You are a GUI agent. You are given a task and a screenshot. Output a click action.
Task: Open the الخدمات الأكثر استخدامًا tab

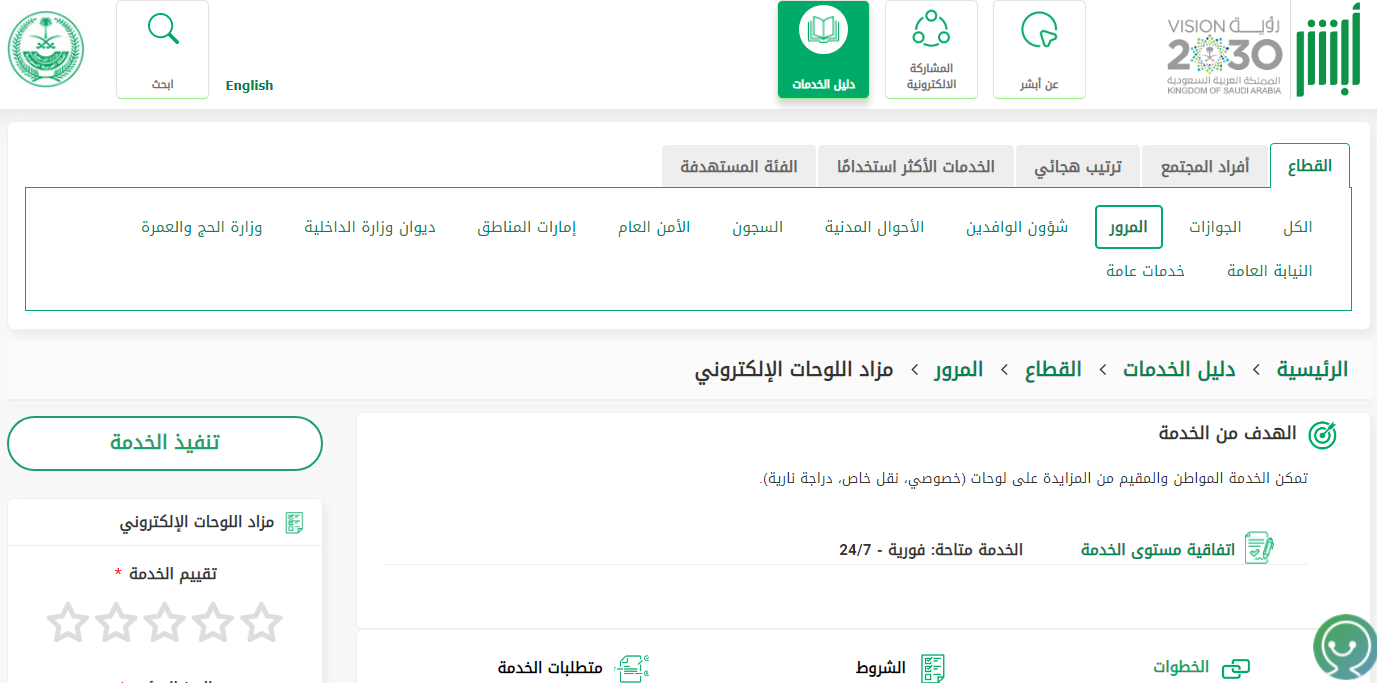tap(916, 167)
